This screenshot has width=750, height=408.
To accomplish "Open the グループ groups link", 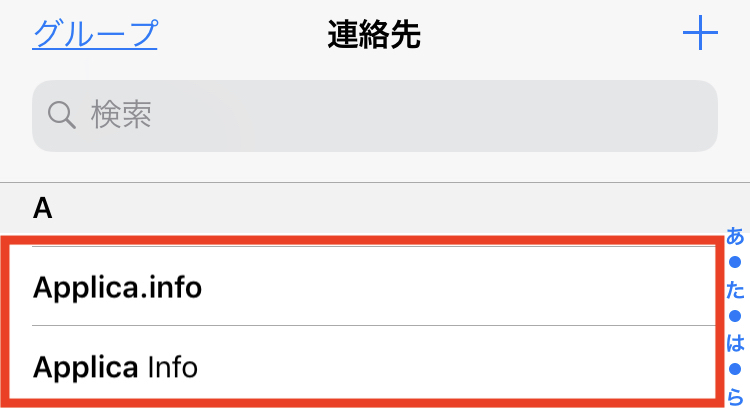I will 95,34.
